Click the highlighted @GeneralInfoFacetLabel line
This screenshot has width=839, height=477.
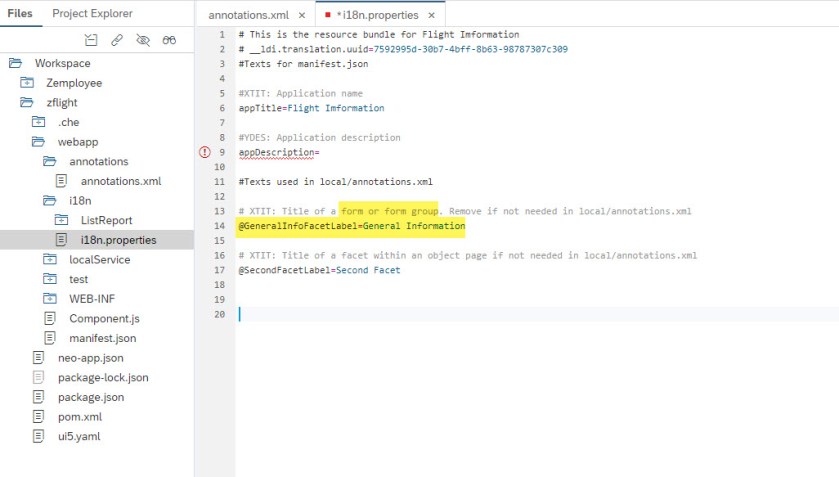coord(351,226)
